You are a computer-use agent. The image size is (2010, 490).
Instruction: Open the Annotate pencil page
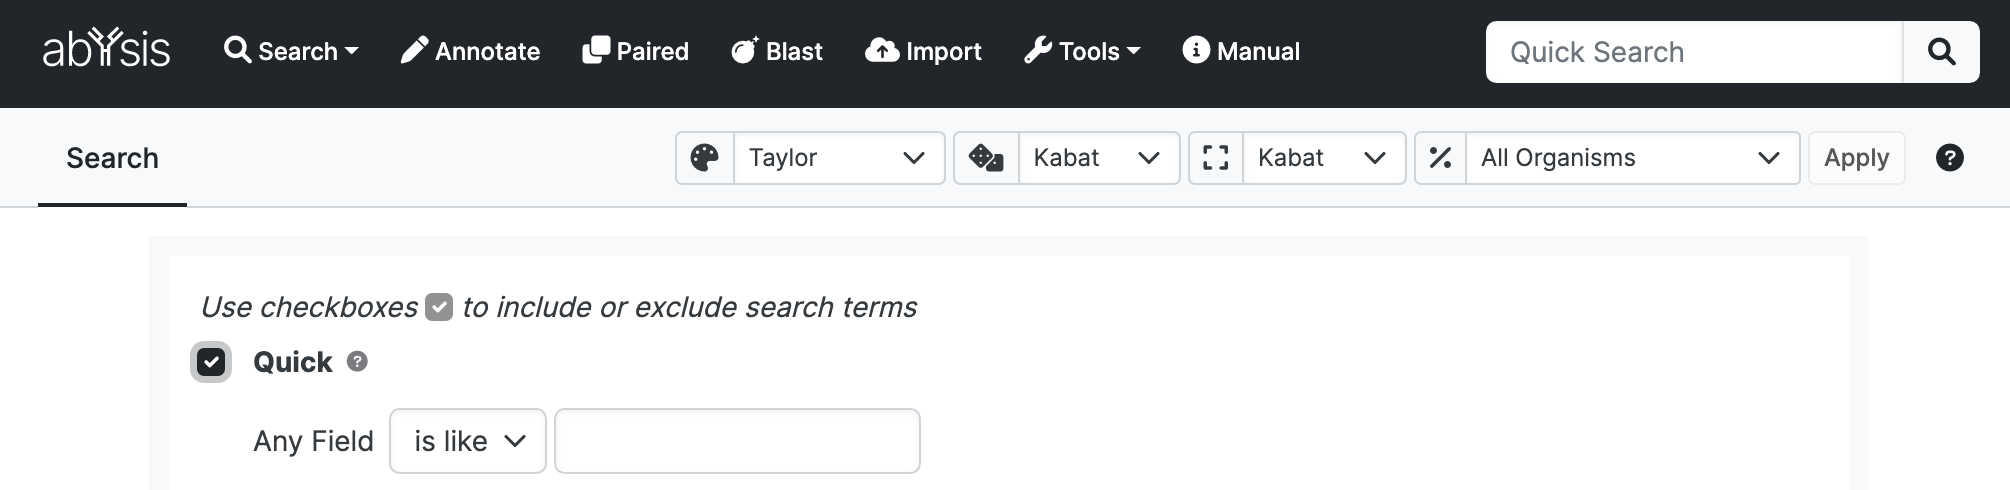pos(470,51)
